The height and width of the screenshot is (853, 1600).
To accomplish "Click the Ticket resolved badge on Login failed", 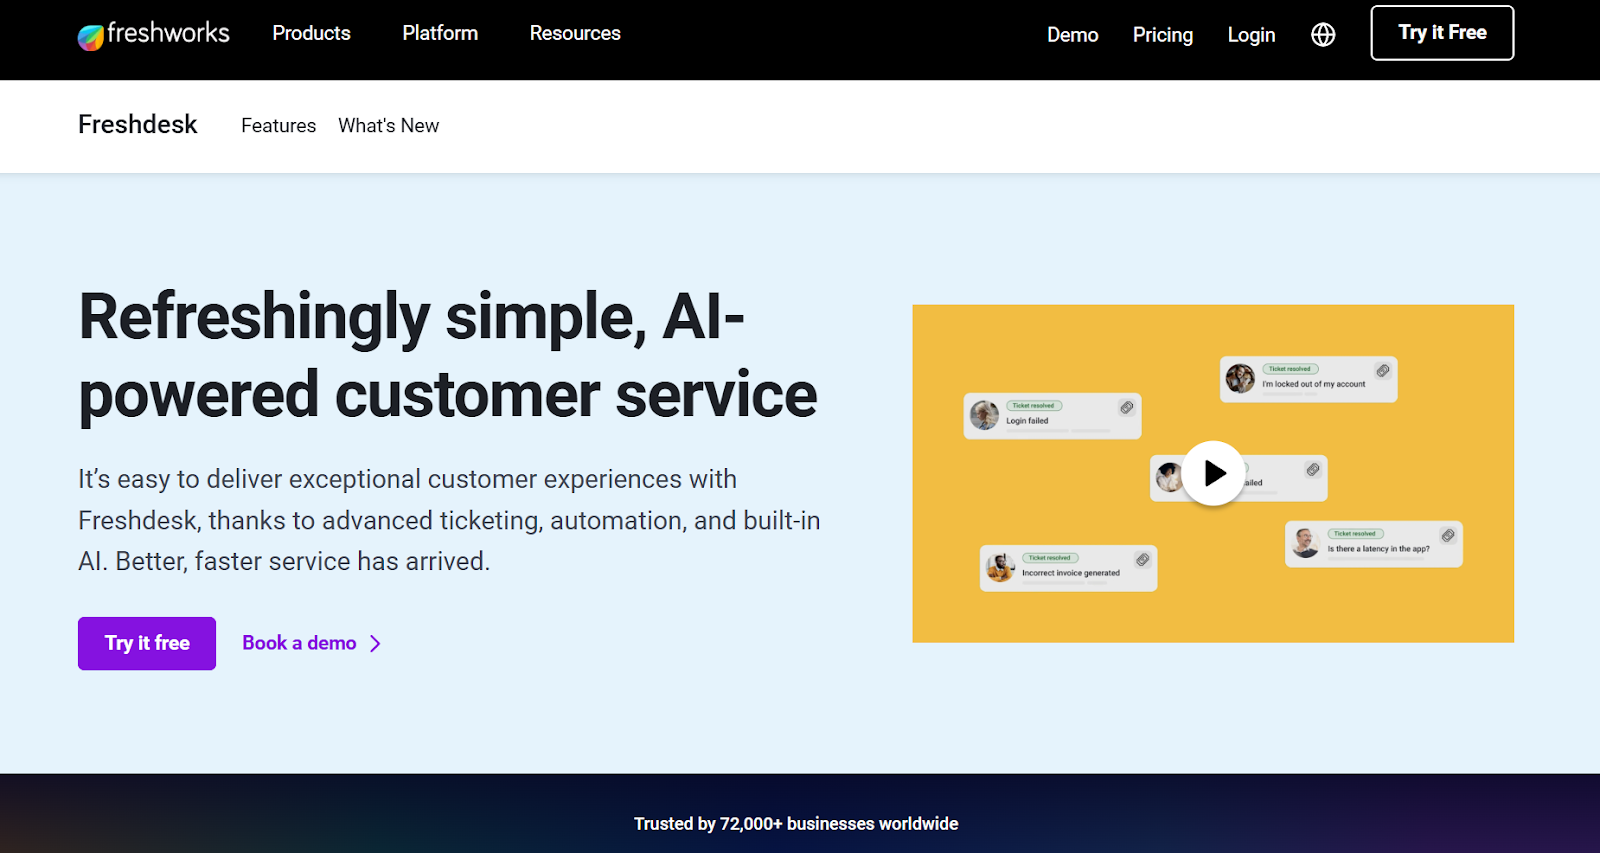I will click(1034, 405).
